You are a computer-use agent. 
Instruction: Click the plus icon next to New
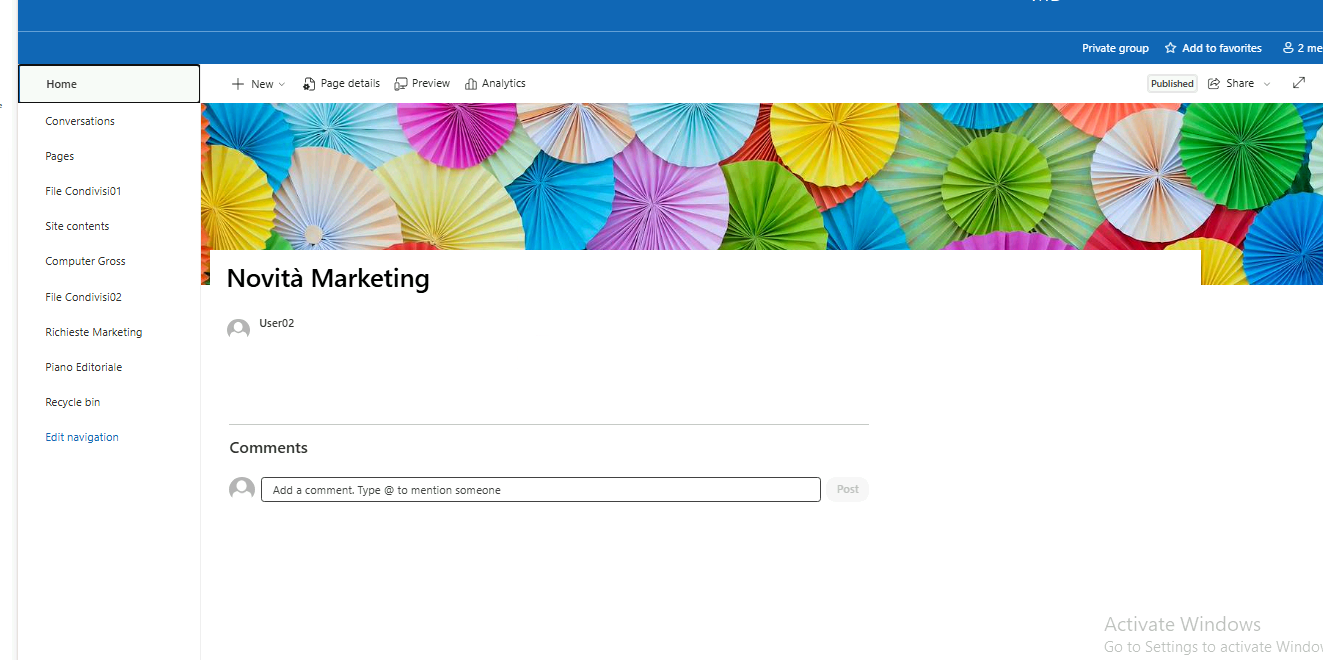click(x=238, y=84)
